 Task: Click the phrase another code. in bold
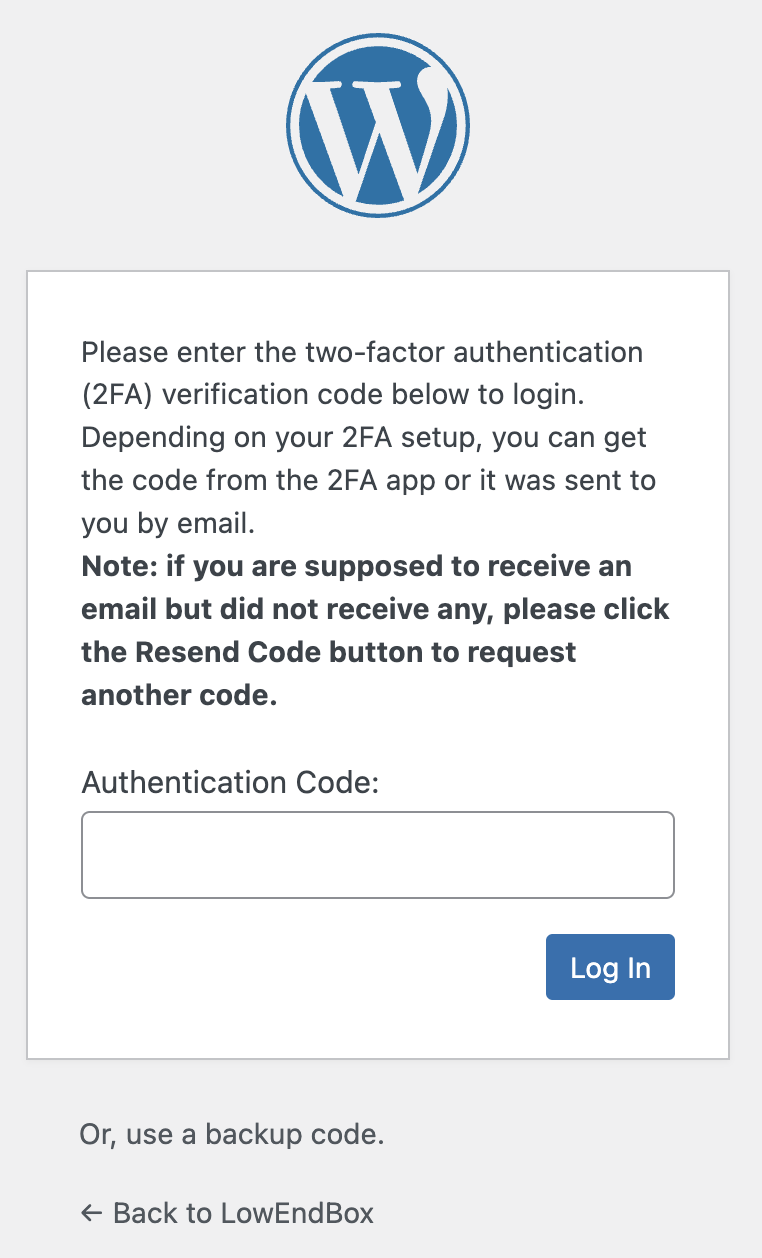tap(179, 695)
